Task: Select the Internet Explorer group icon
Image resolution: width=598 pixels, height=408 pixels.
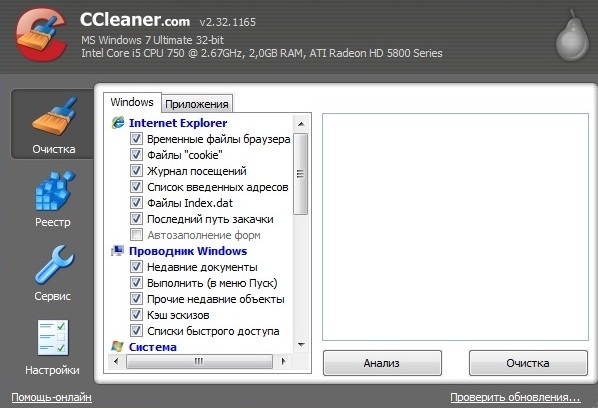Action: pos(118,123)
